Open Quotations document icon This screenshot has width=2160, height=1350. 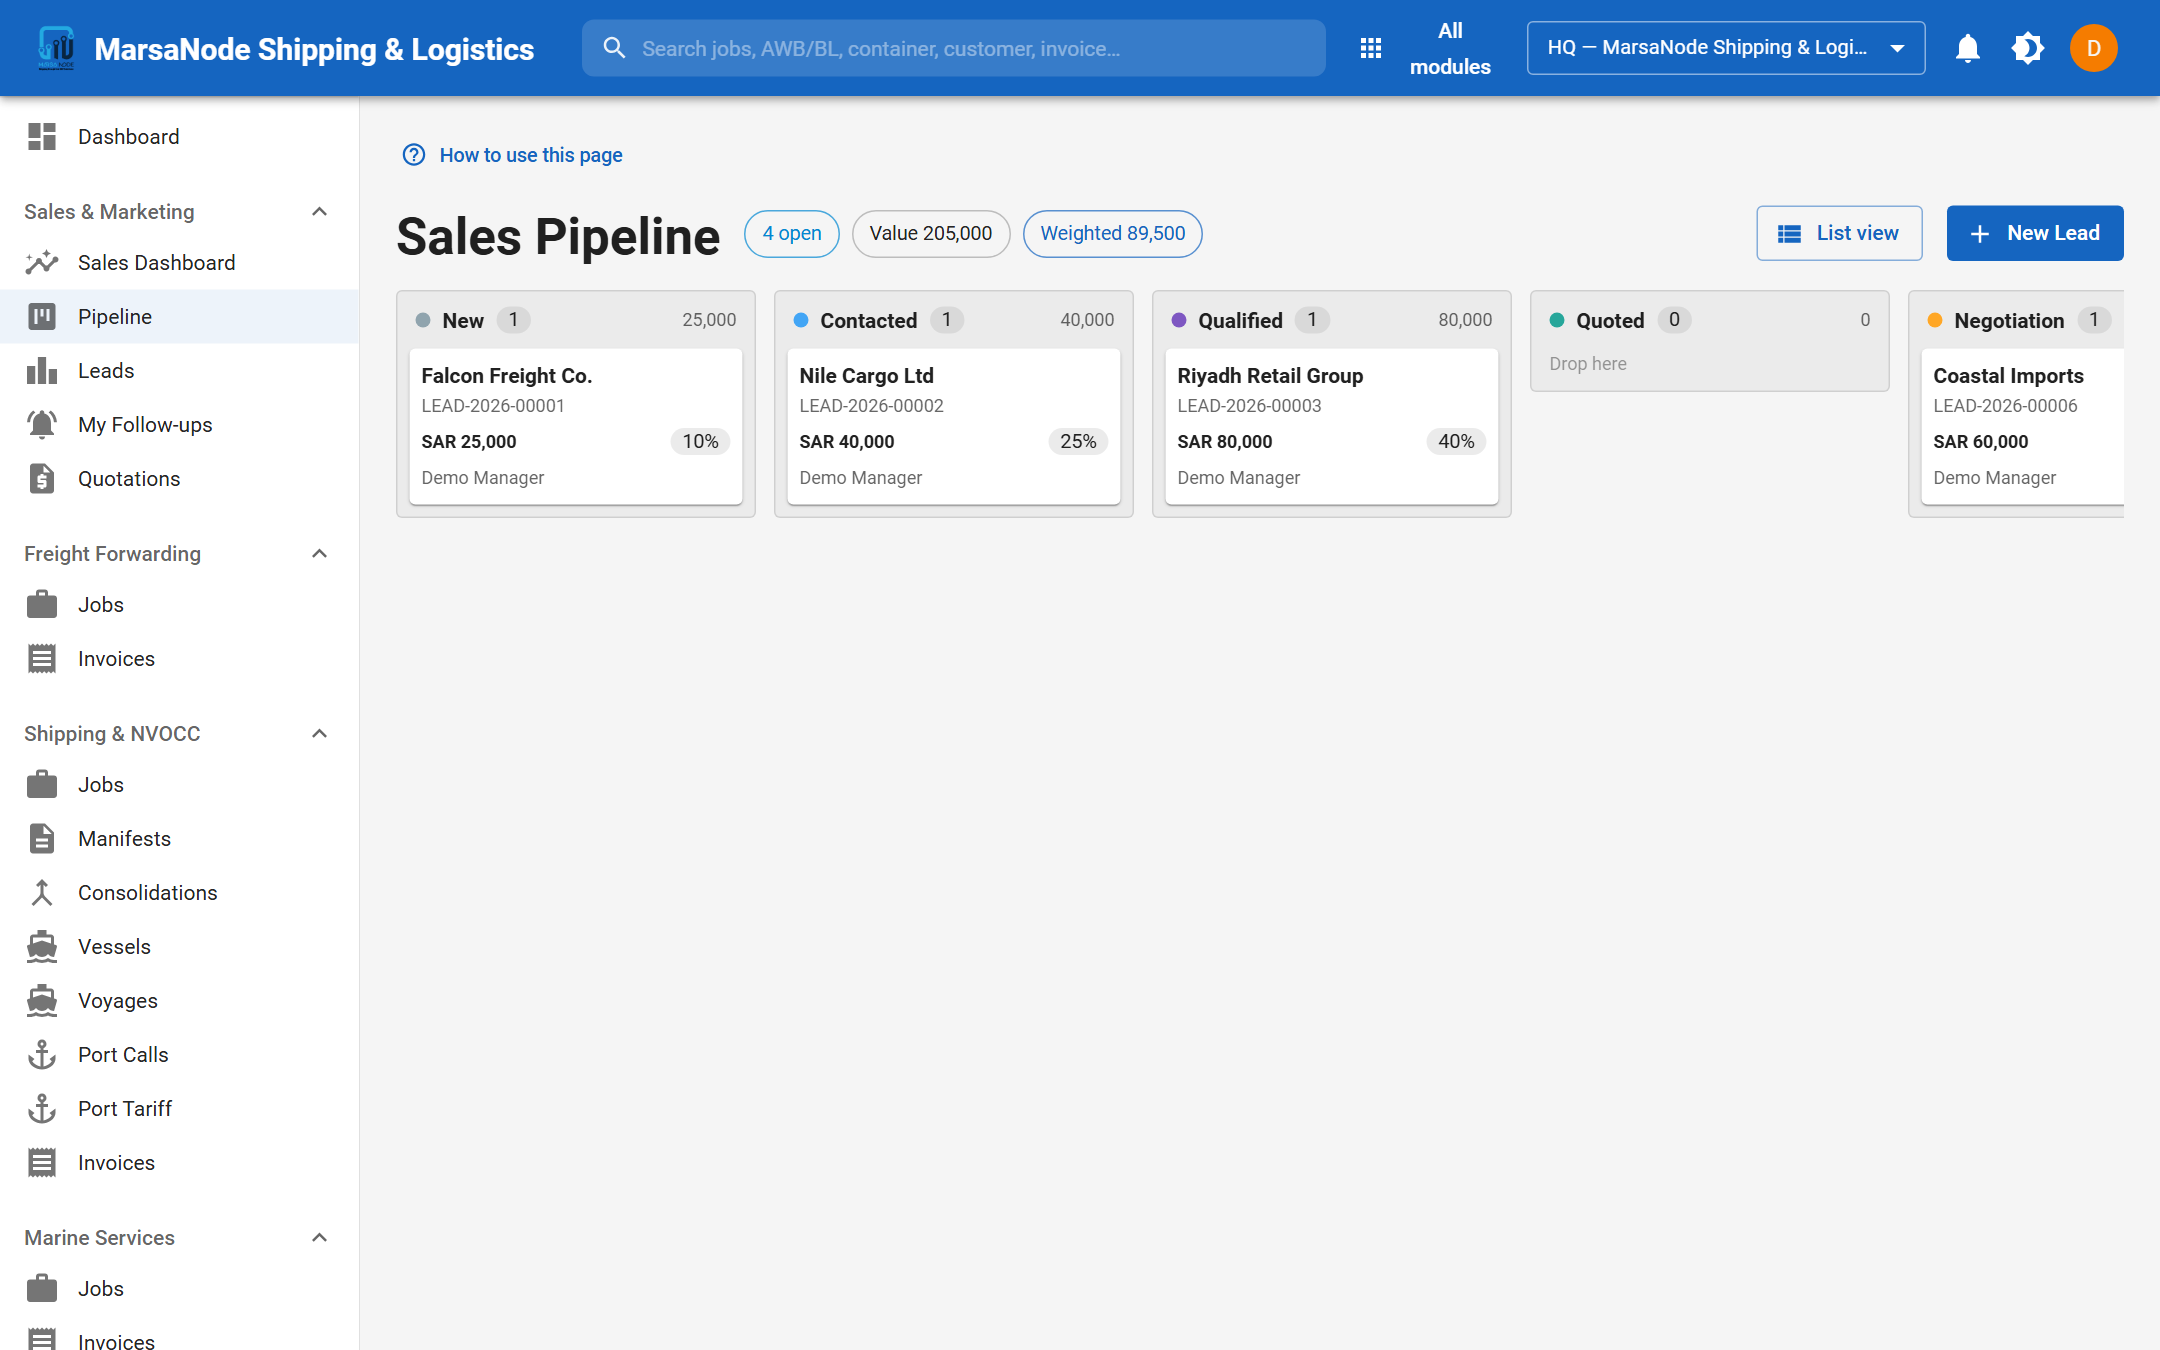42,479
